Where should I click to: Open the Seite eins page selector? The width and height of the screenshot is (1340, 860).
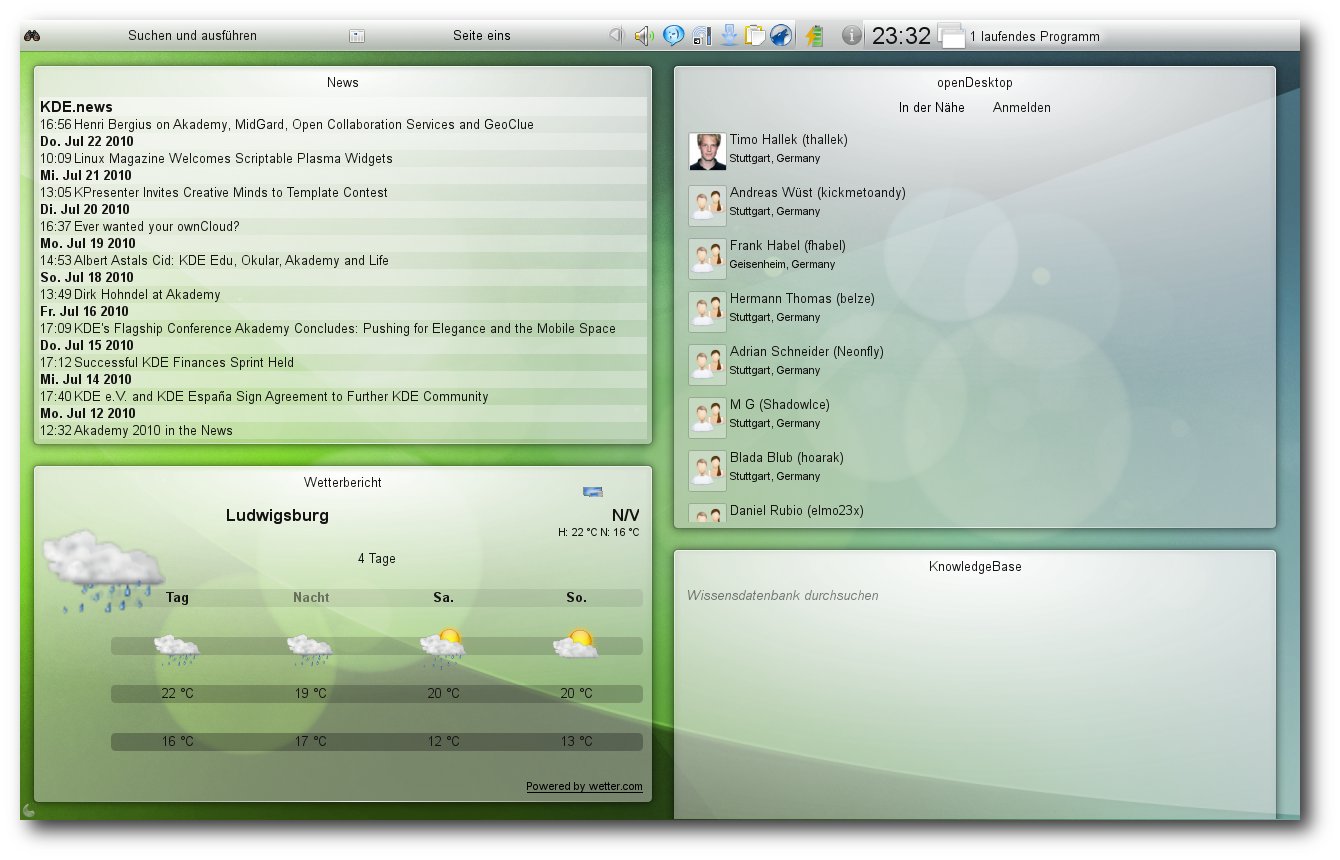pyautogui.click(x=482, y=36)
